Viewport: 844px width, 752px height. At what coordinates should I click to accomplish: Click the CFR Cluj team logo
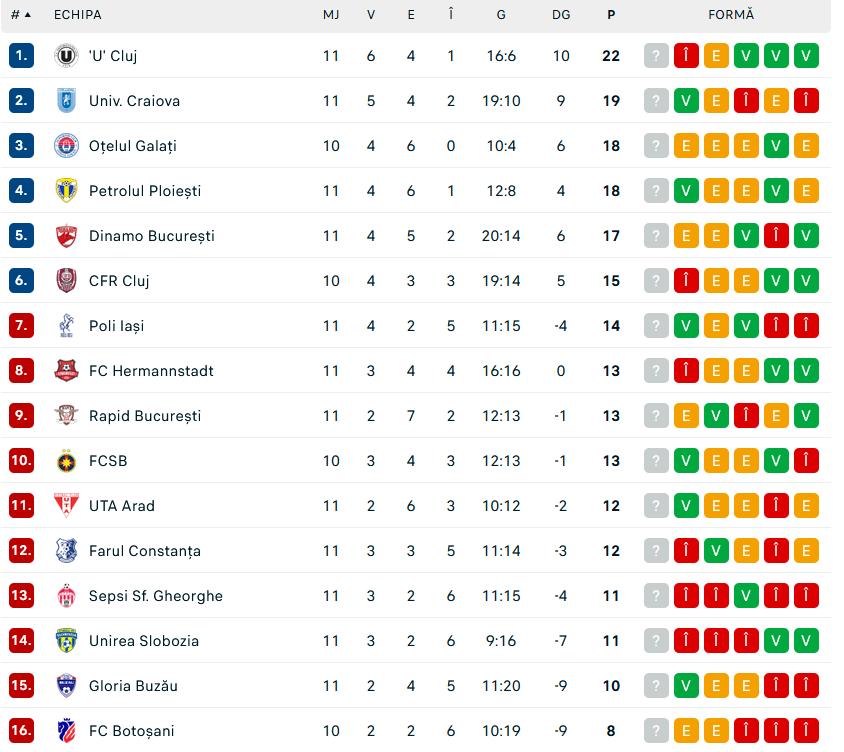pos(66,281)
